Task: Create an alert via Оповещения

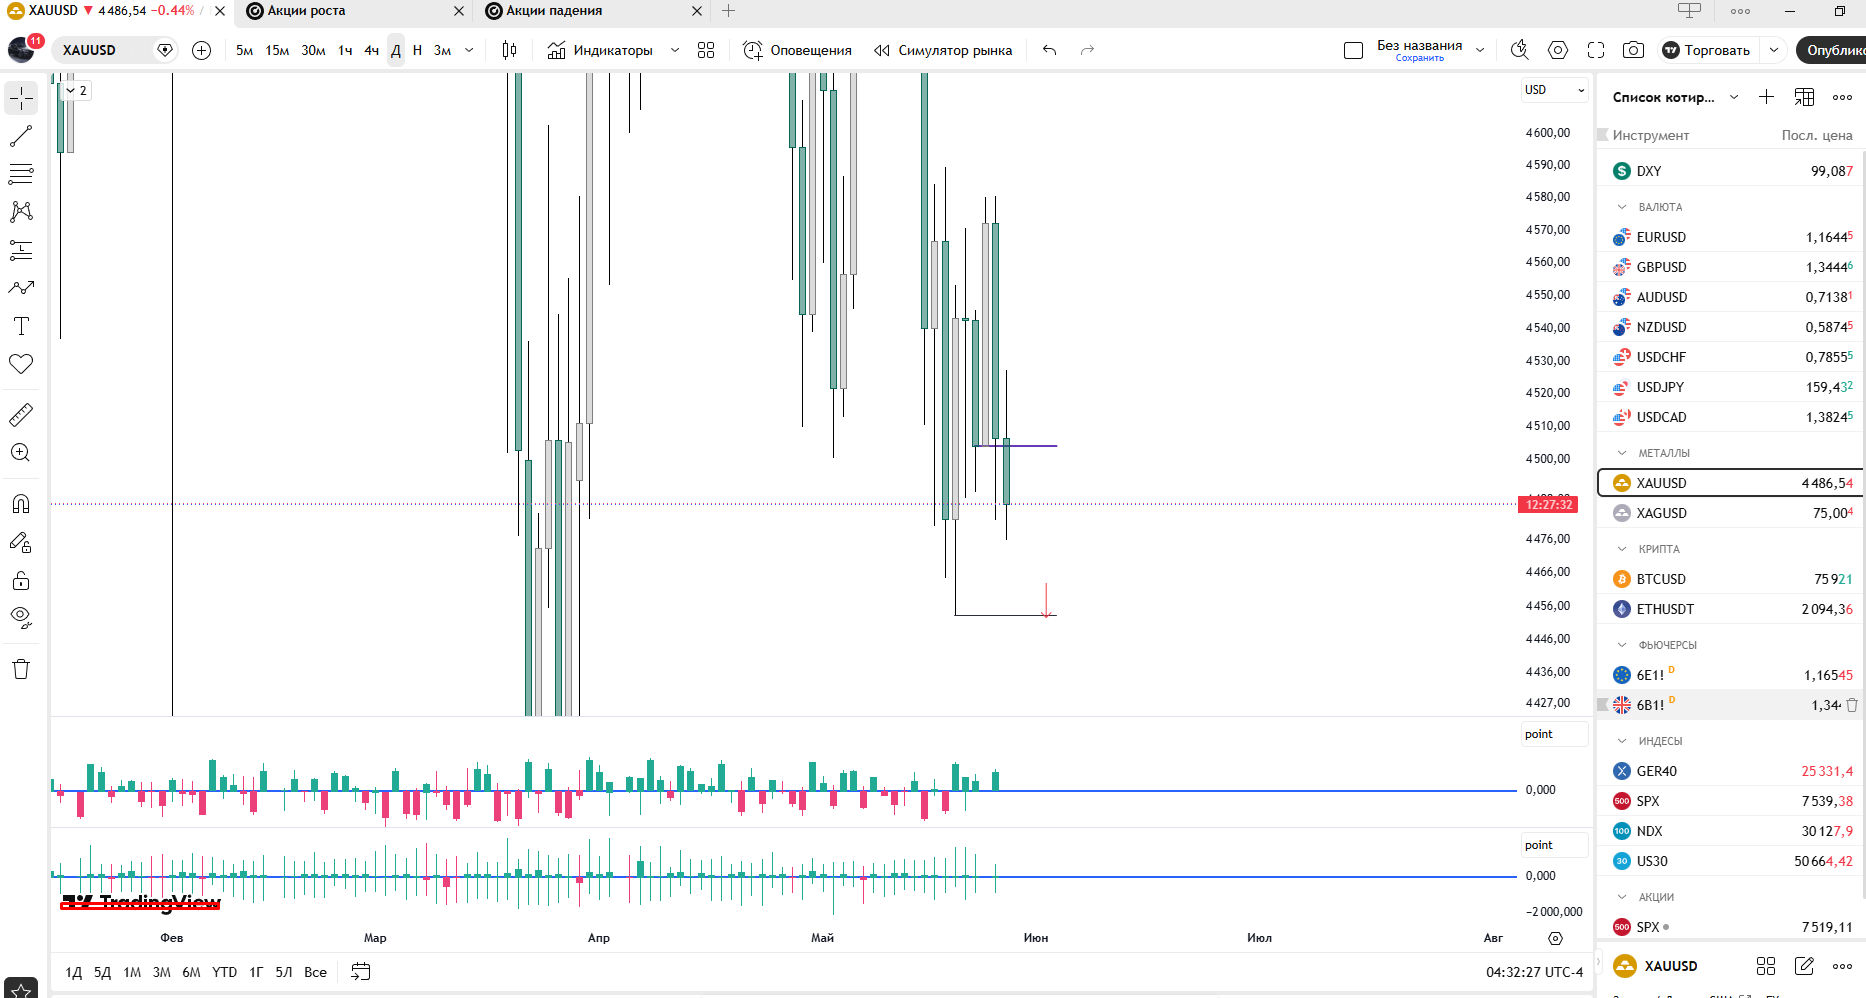Action: pos(797,50)
